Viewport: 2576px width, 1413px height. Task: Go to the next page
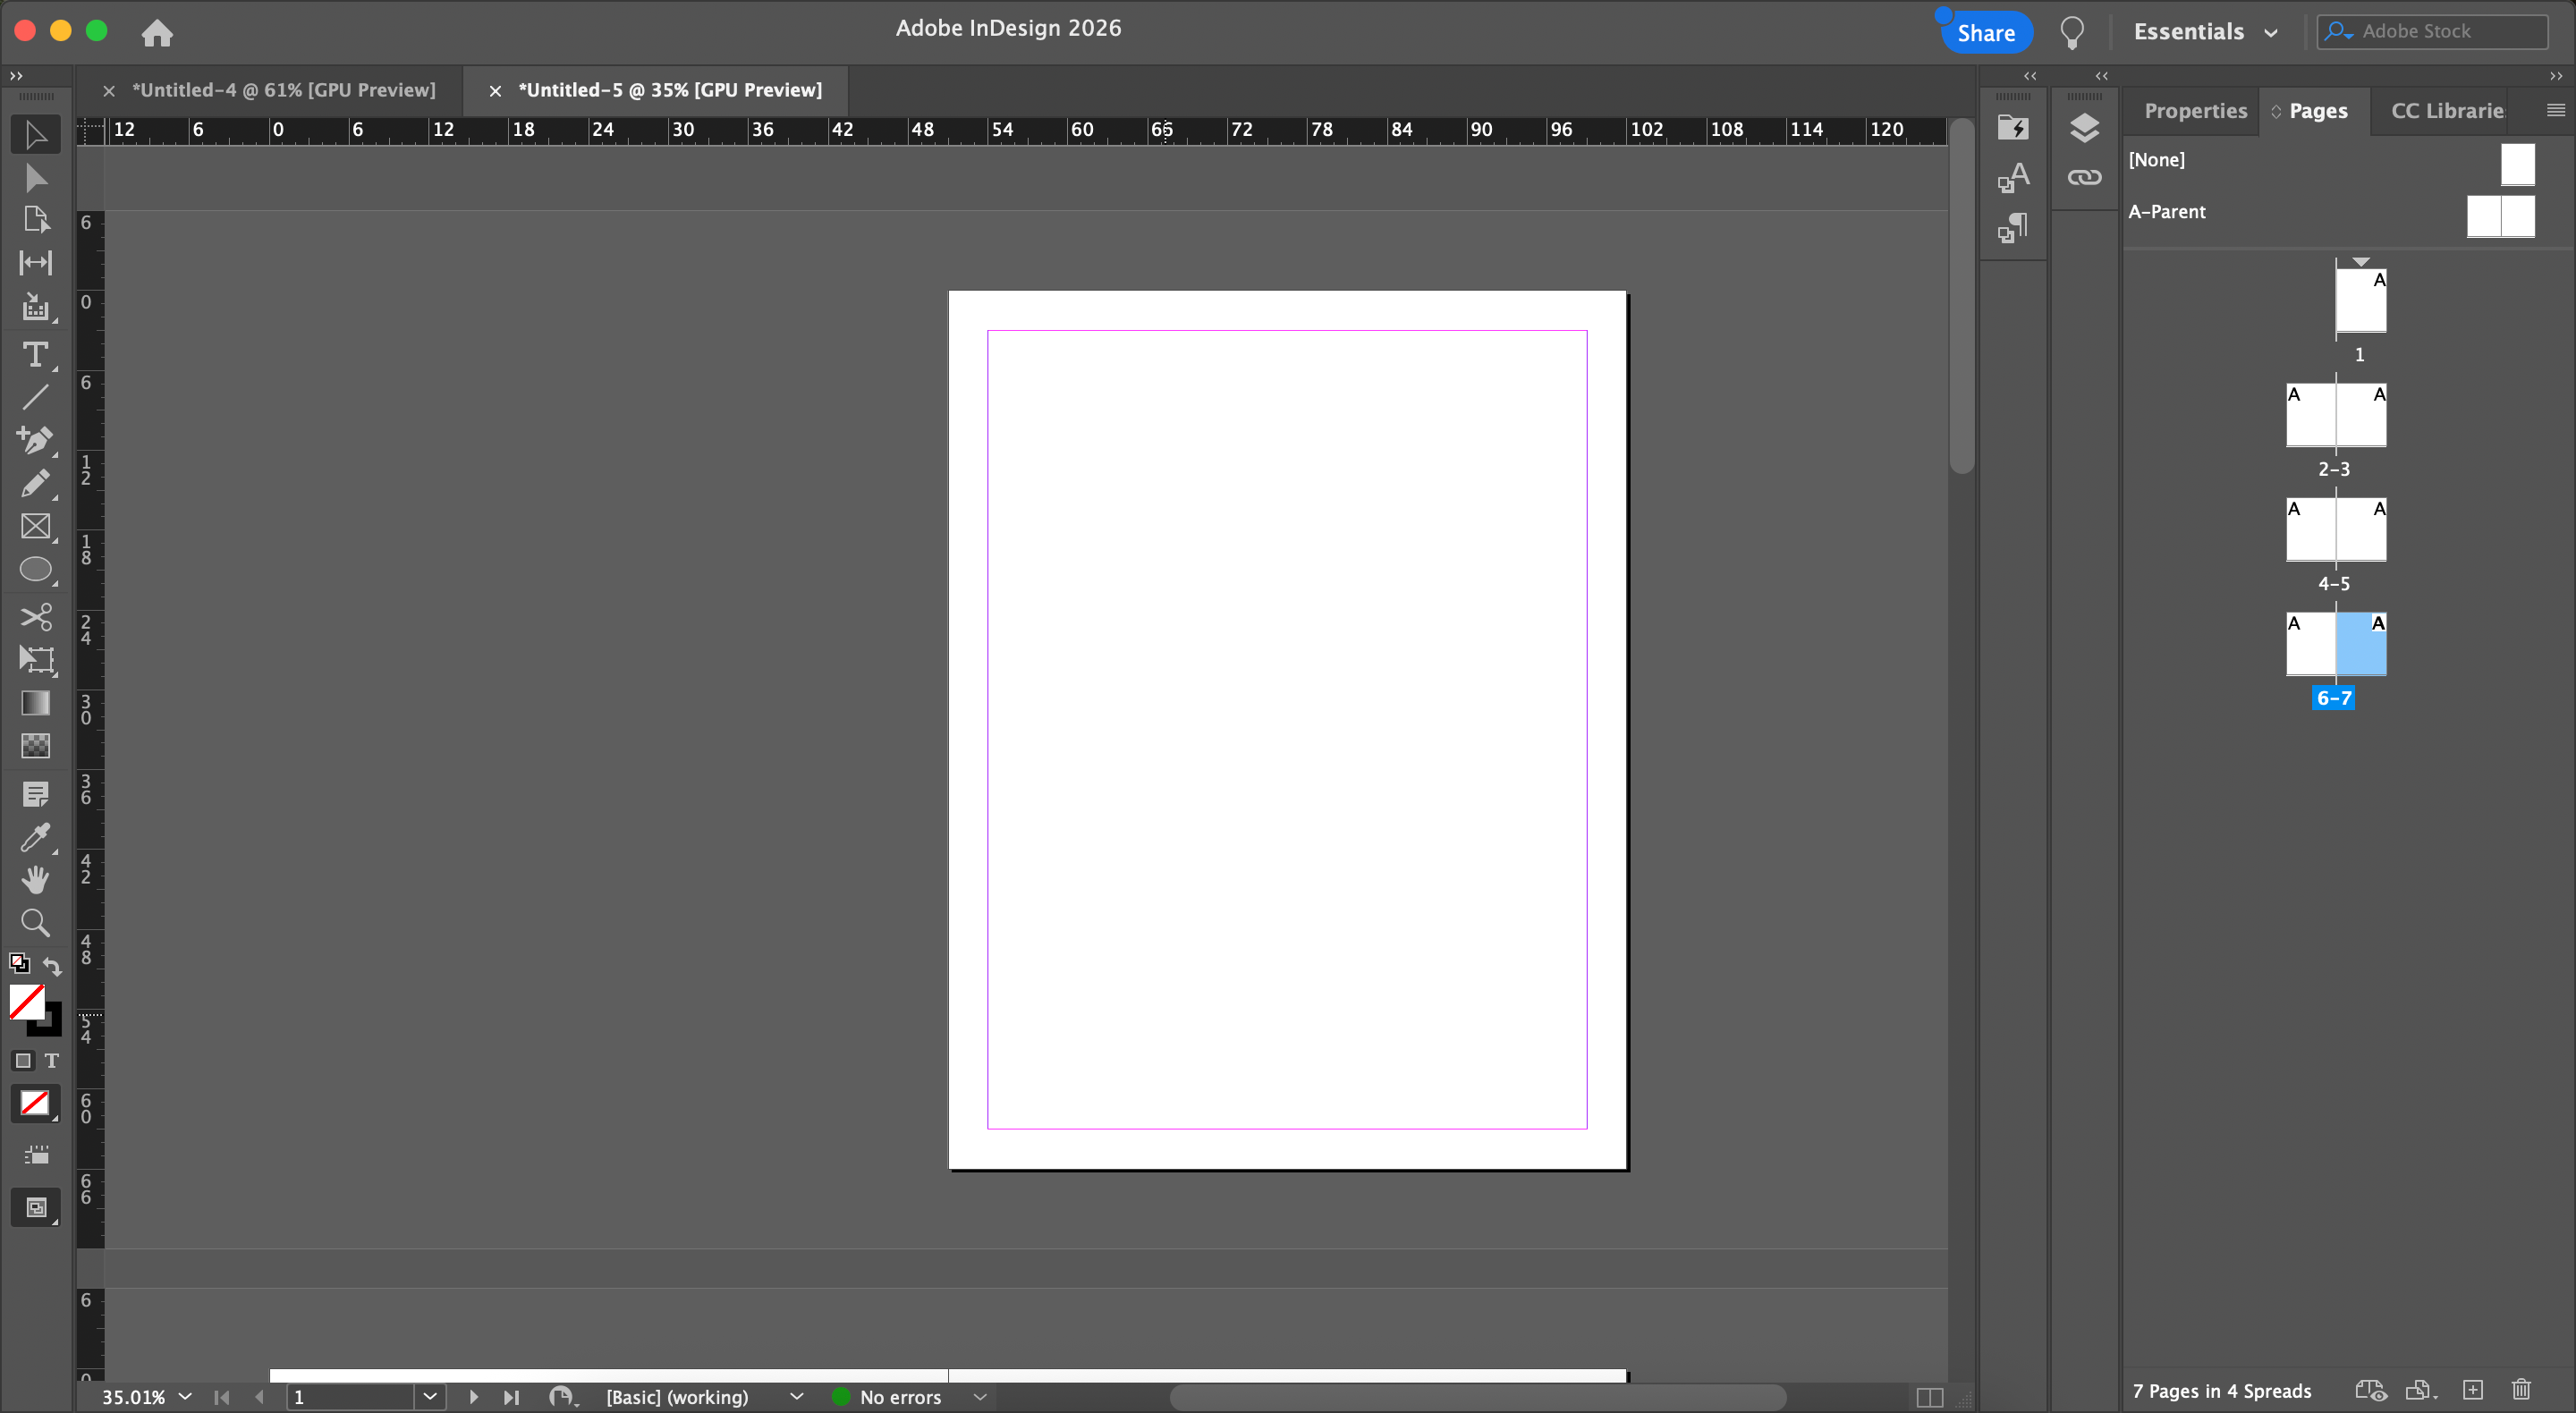474,1396
